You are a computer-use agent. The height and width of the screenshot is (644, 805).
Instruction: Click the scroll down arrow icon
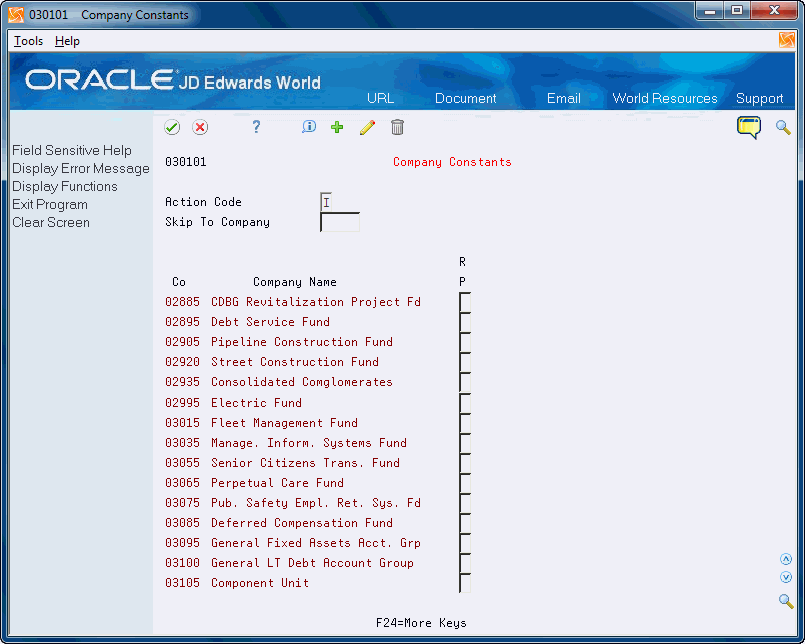coord(786,577)
